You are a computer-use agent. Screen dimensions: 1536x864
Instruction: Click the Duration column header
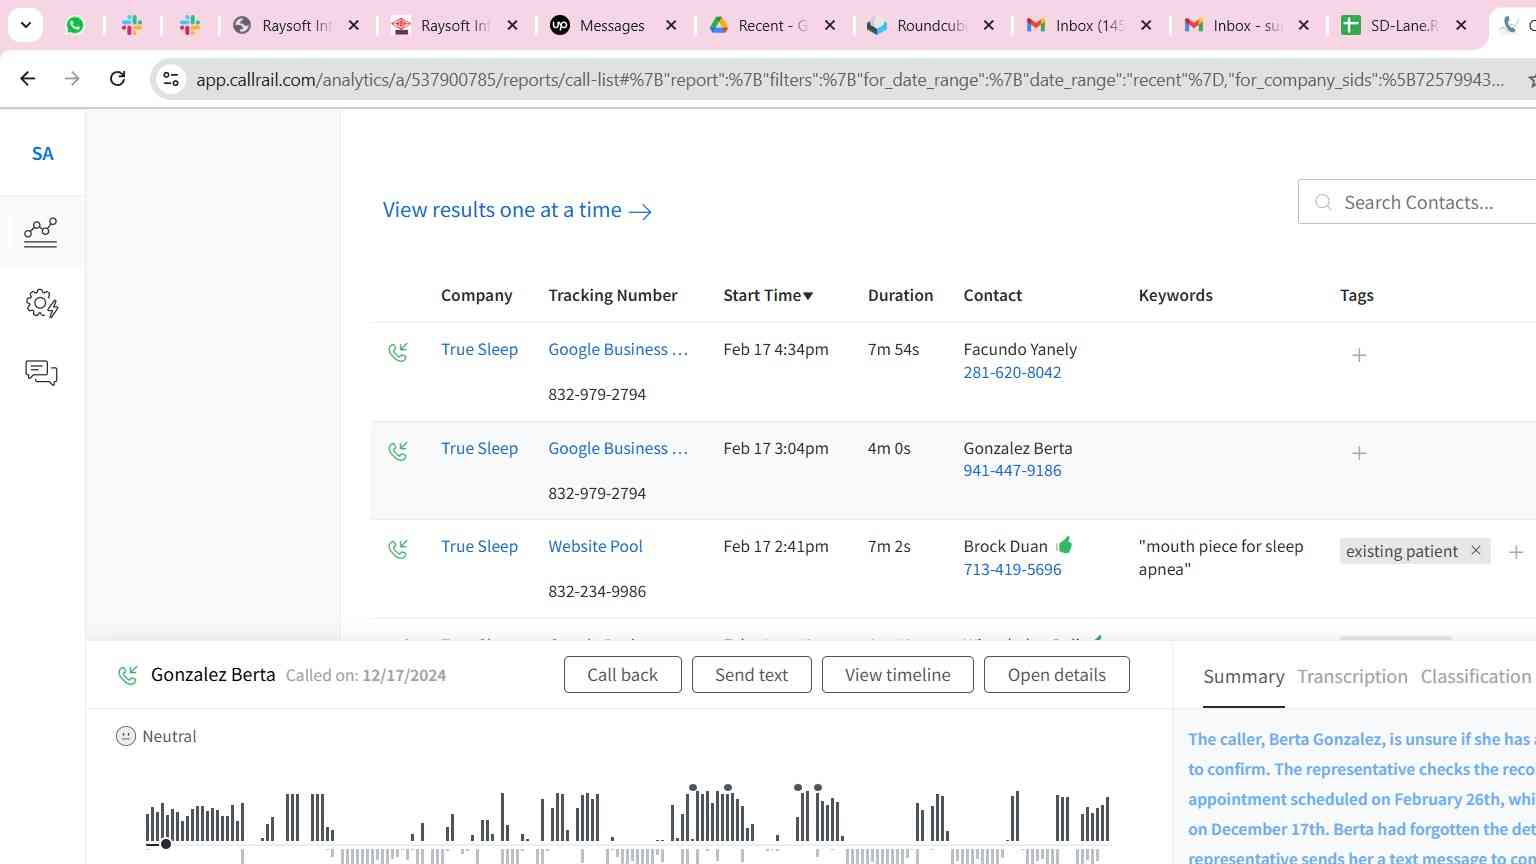[900, 295]
